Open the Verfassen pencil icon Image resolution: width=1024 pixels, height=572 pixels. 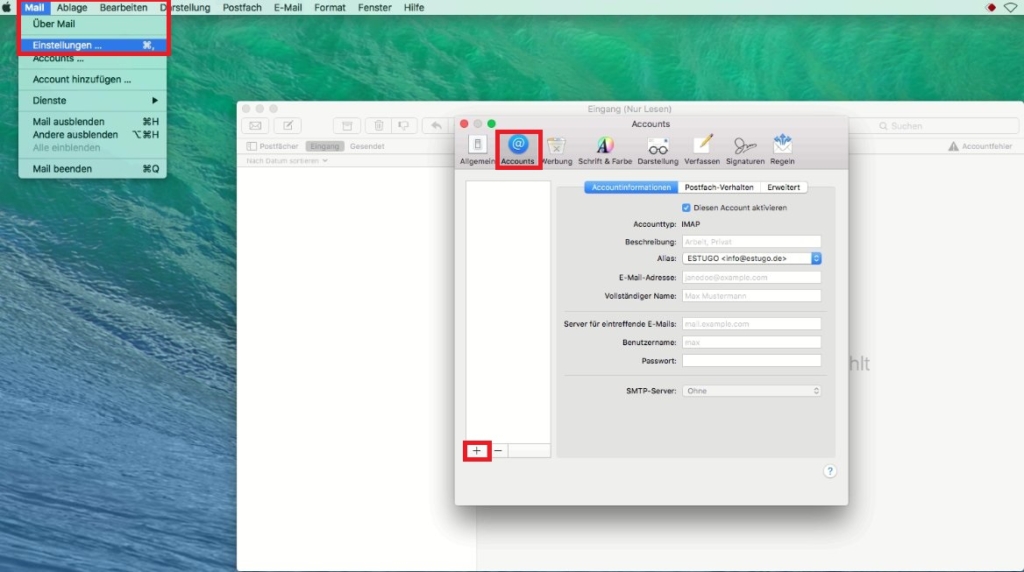pyautogui.click(x=702, y=149)
